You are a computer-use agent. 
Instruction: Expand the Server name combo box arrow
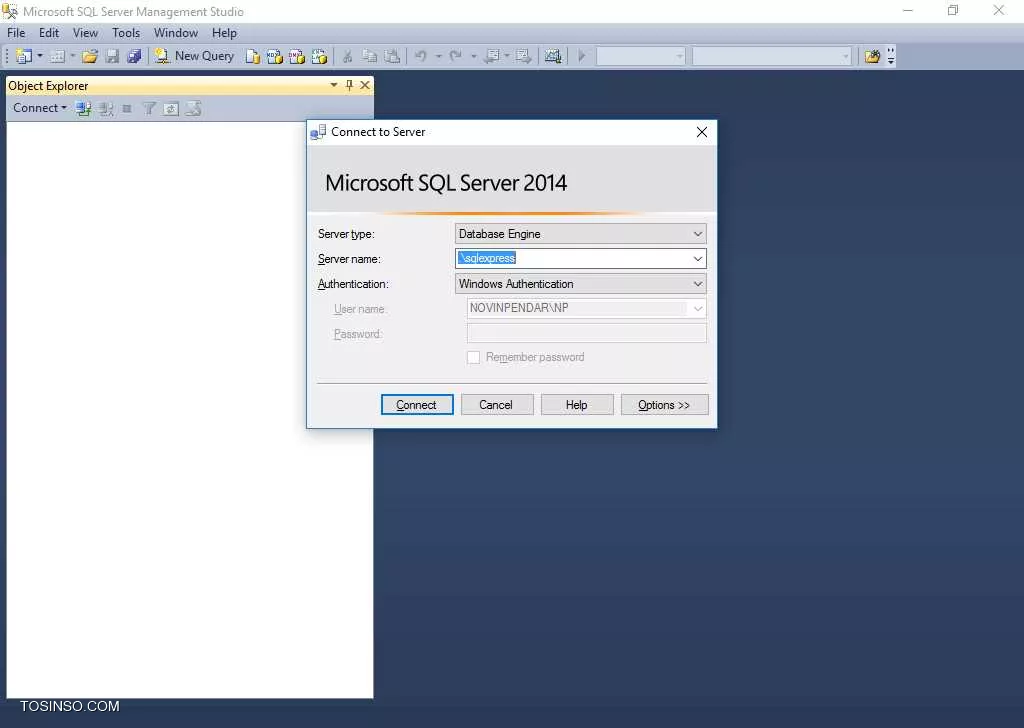(x=697, y=259)
